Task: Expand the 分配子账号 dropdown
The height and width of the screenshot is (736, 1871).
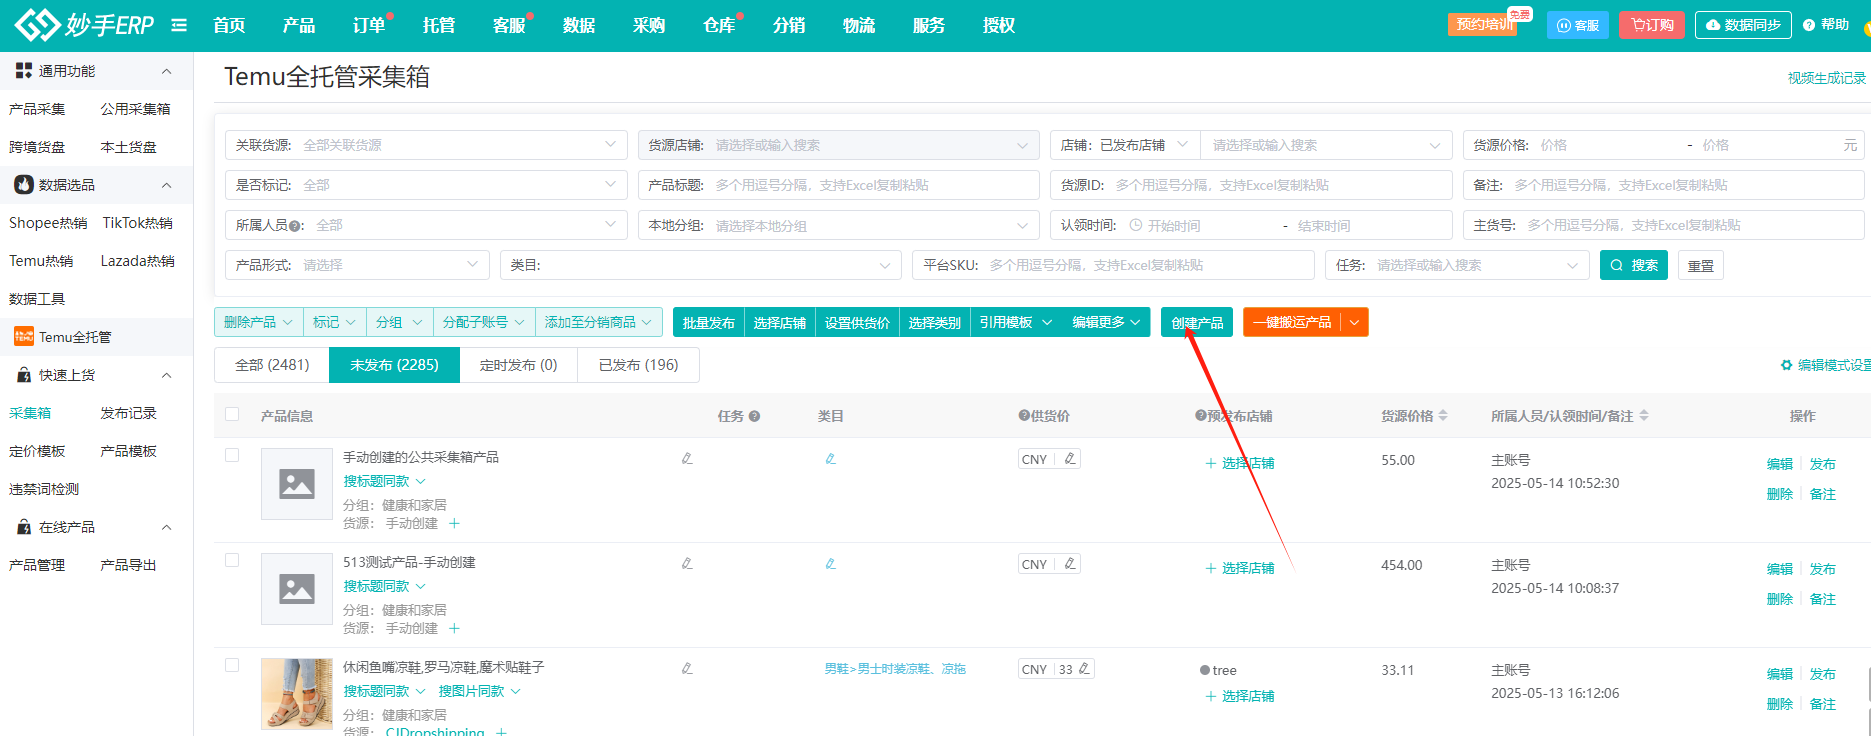Action: point(484,322)
